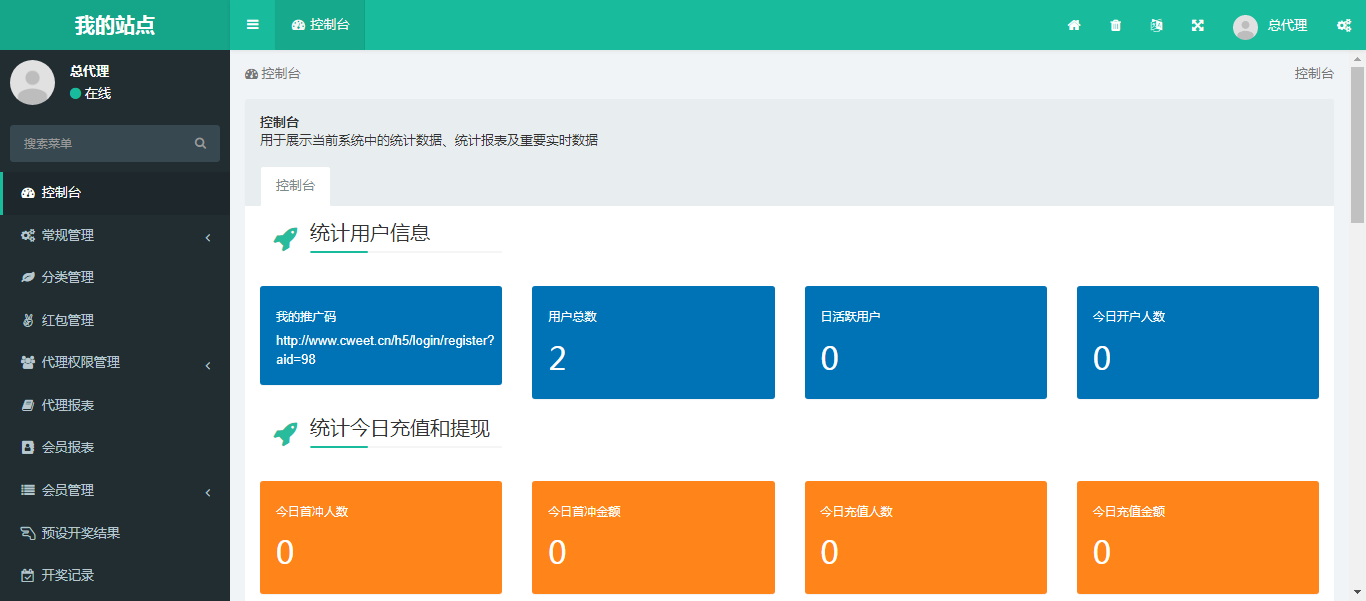Click the 搜索菜单 search field
The width and height of the screenshot is (1366, 601).
pyautogui.click(x=100, y=144)
